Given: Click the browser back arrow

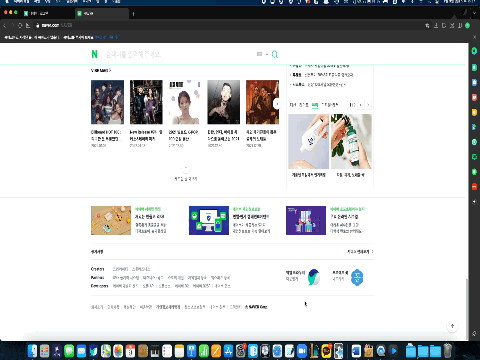Looking at the screenshot, I should point(4,25).
